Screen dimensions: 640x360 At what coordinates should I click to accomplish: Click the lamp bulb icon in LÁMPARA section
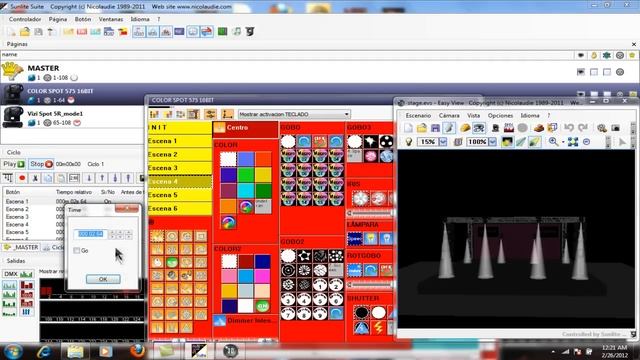pos(371,239)
